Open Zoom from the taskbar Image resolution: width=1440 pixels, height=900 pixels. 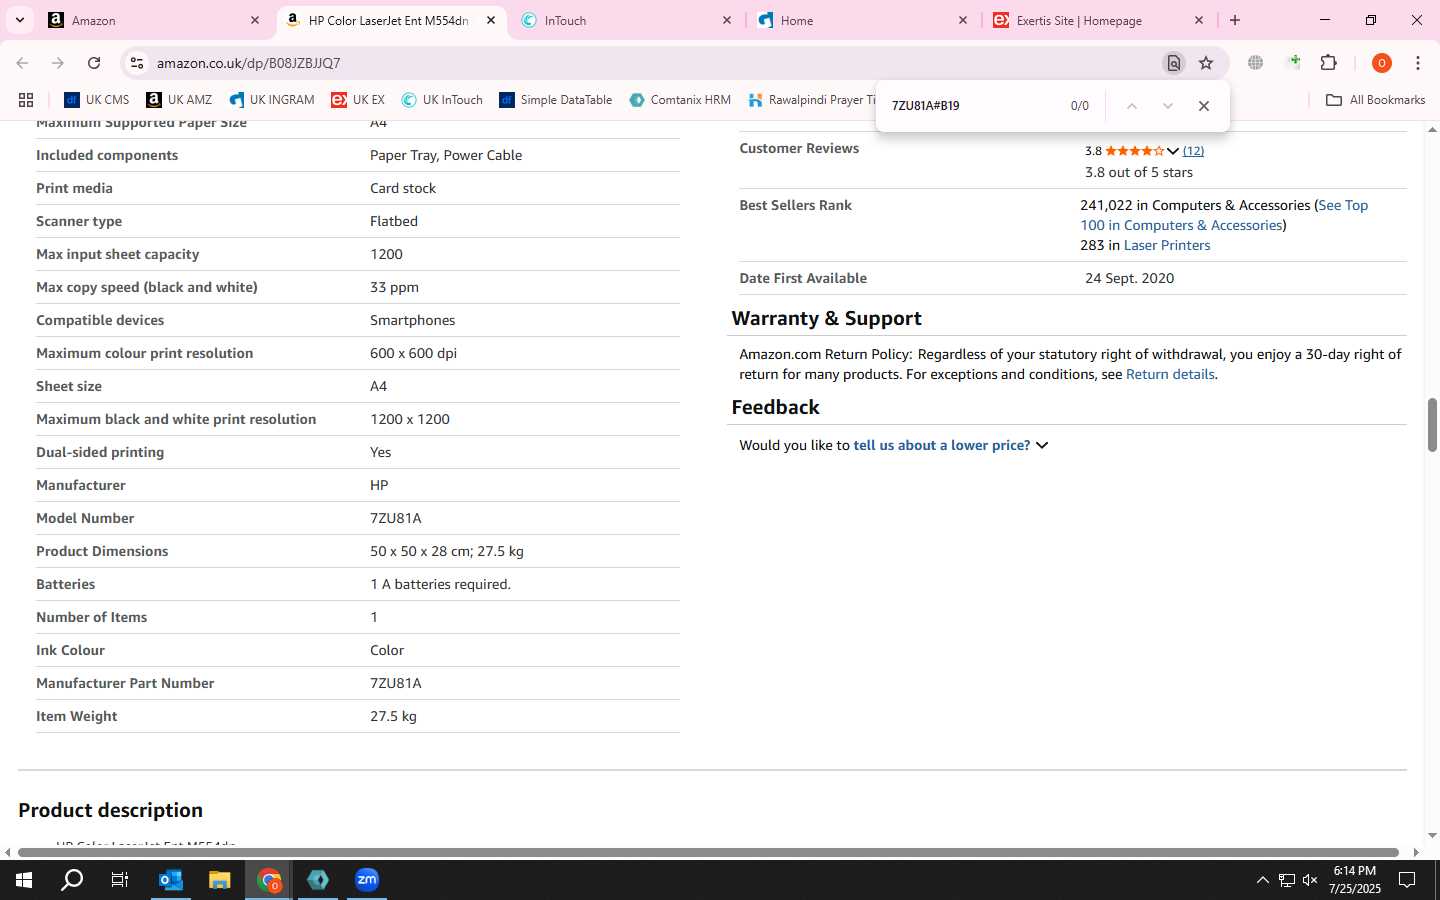(x=367, y=880)
